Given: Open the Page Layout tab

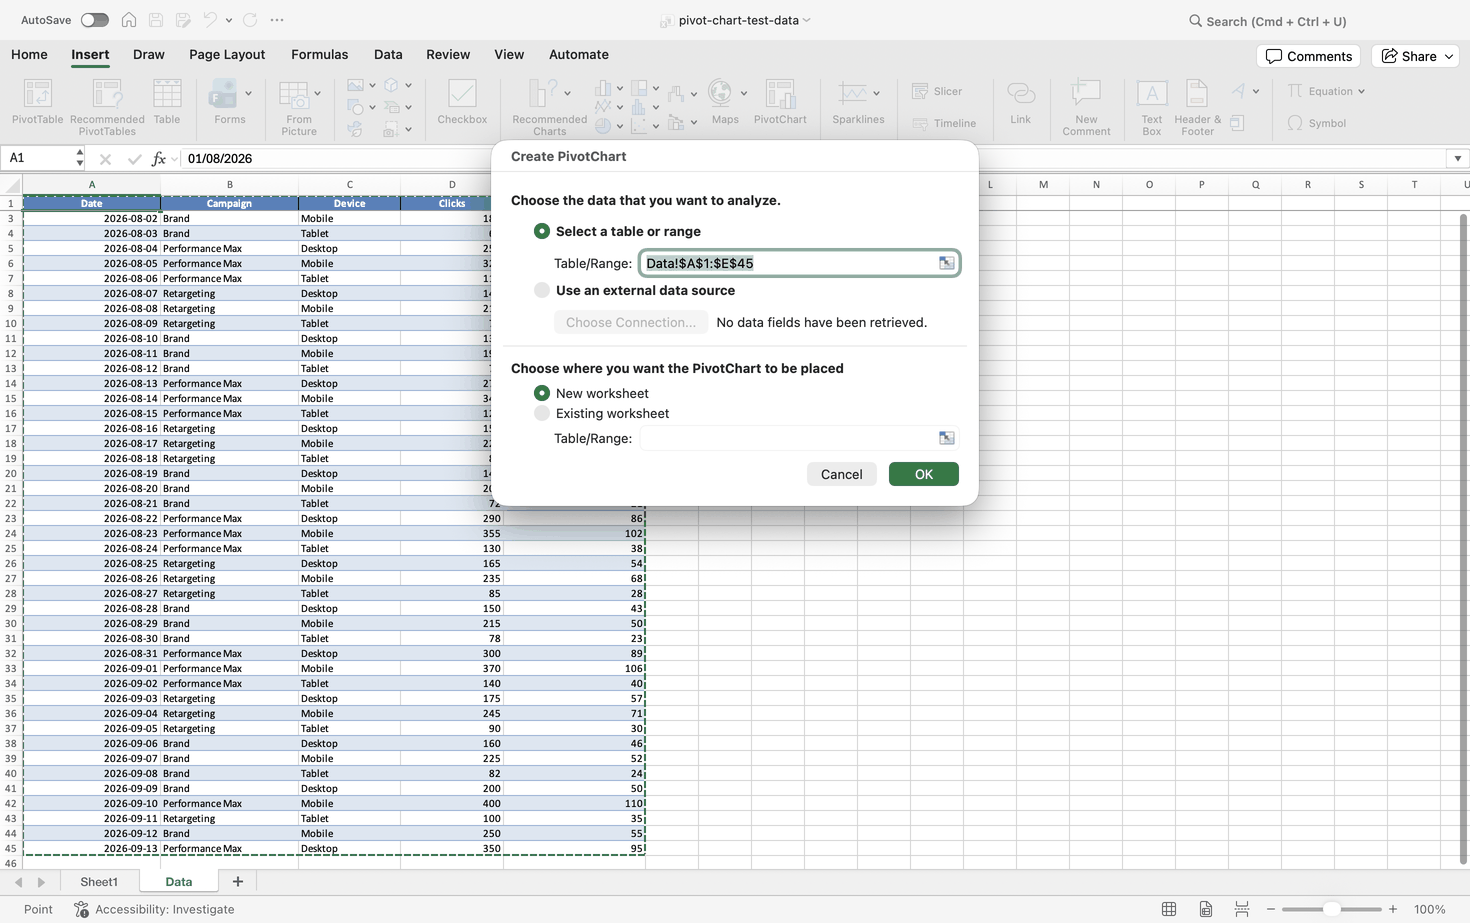Looking at the screenshot, I should [x=227, y=55].
